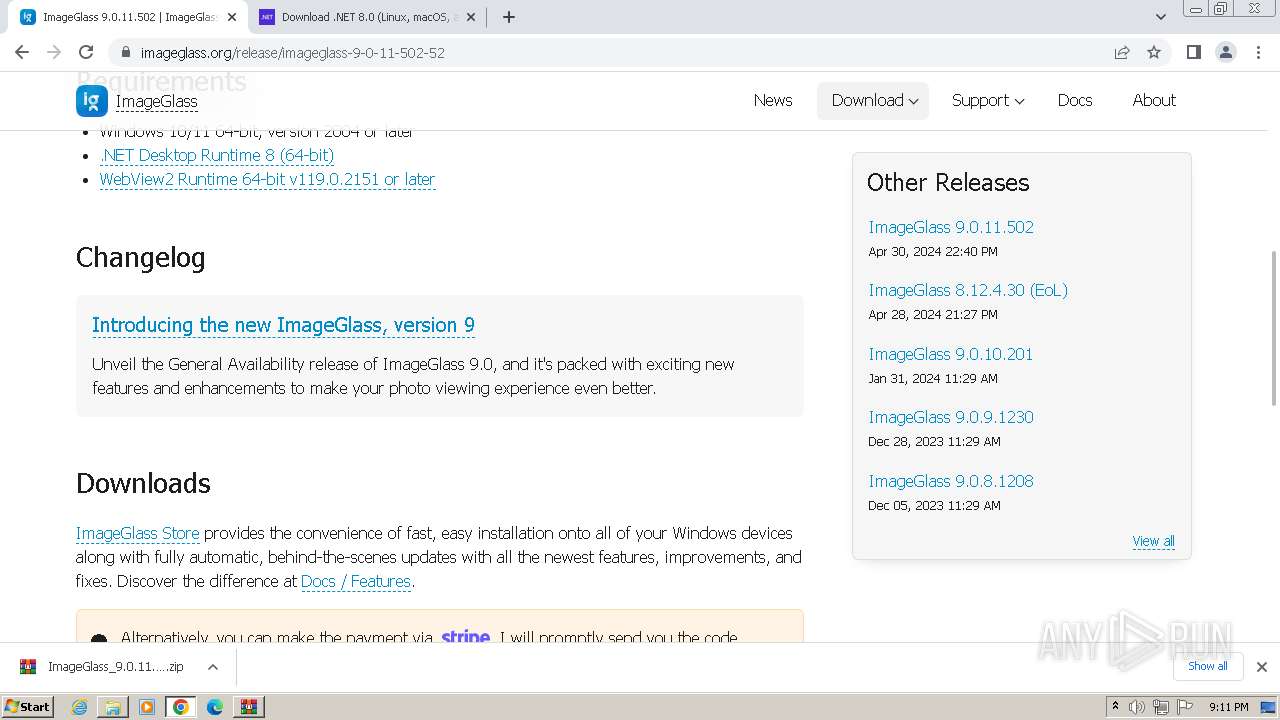Screen dimensions: 1280x720
Task: Click the browser forward arrow
Action: point(54,52)
